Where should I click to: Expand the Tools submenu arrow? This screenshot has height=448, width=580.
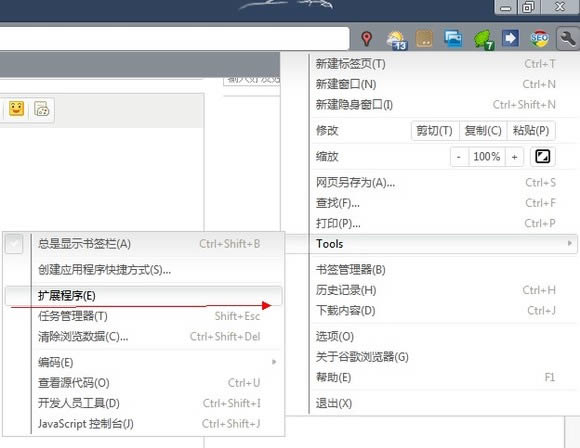pos(570,243)
